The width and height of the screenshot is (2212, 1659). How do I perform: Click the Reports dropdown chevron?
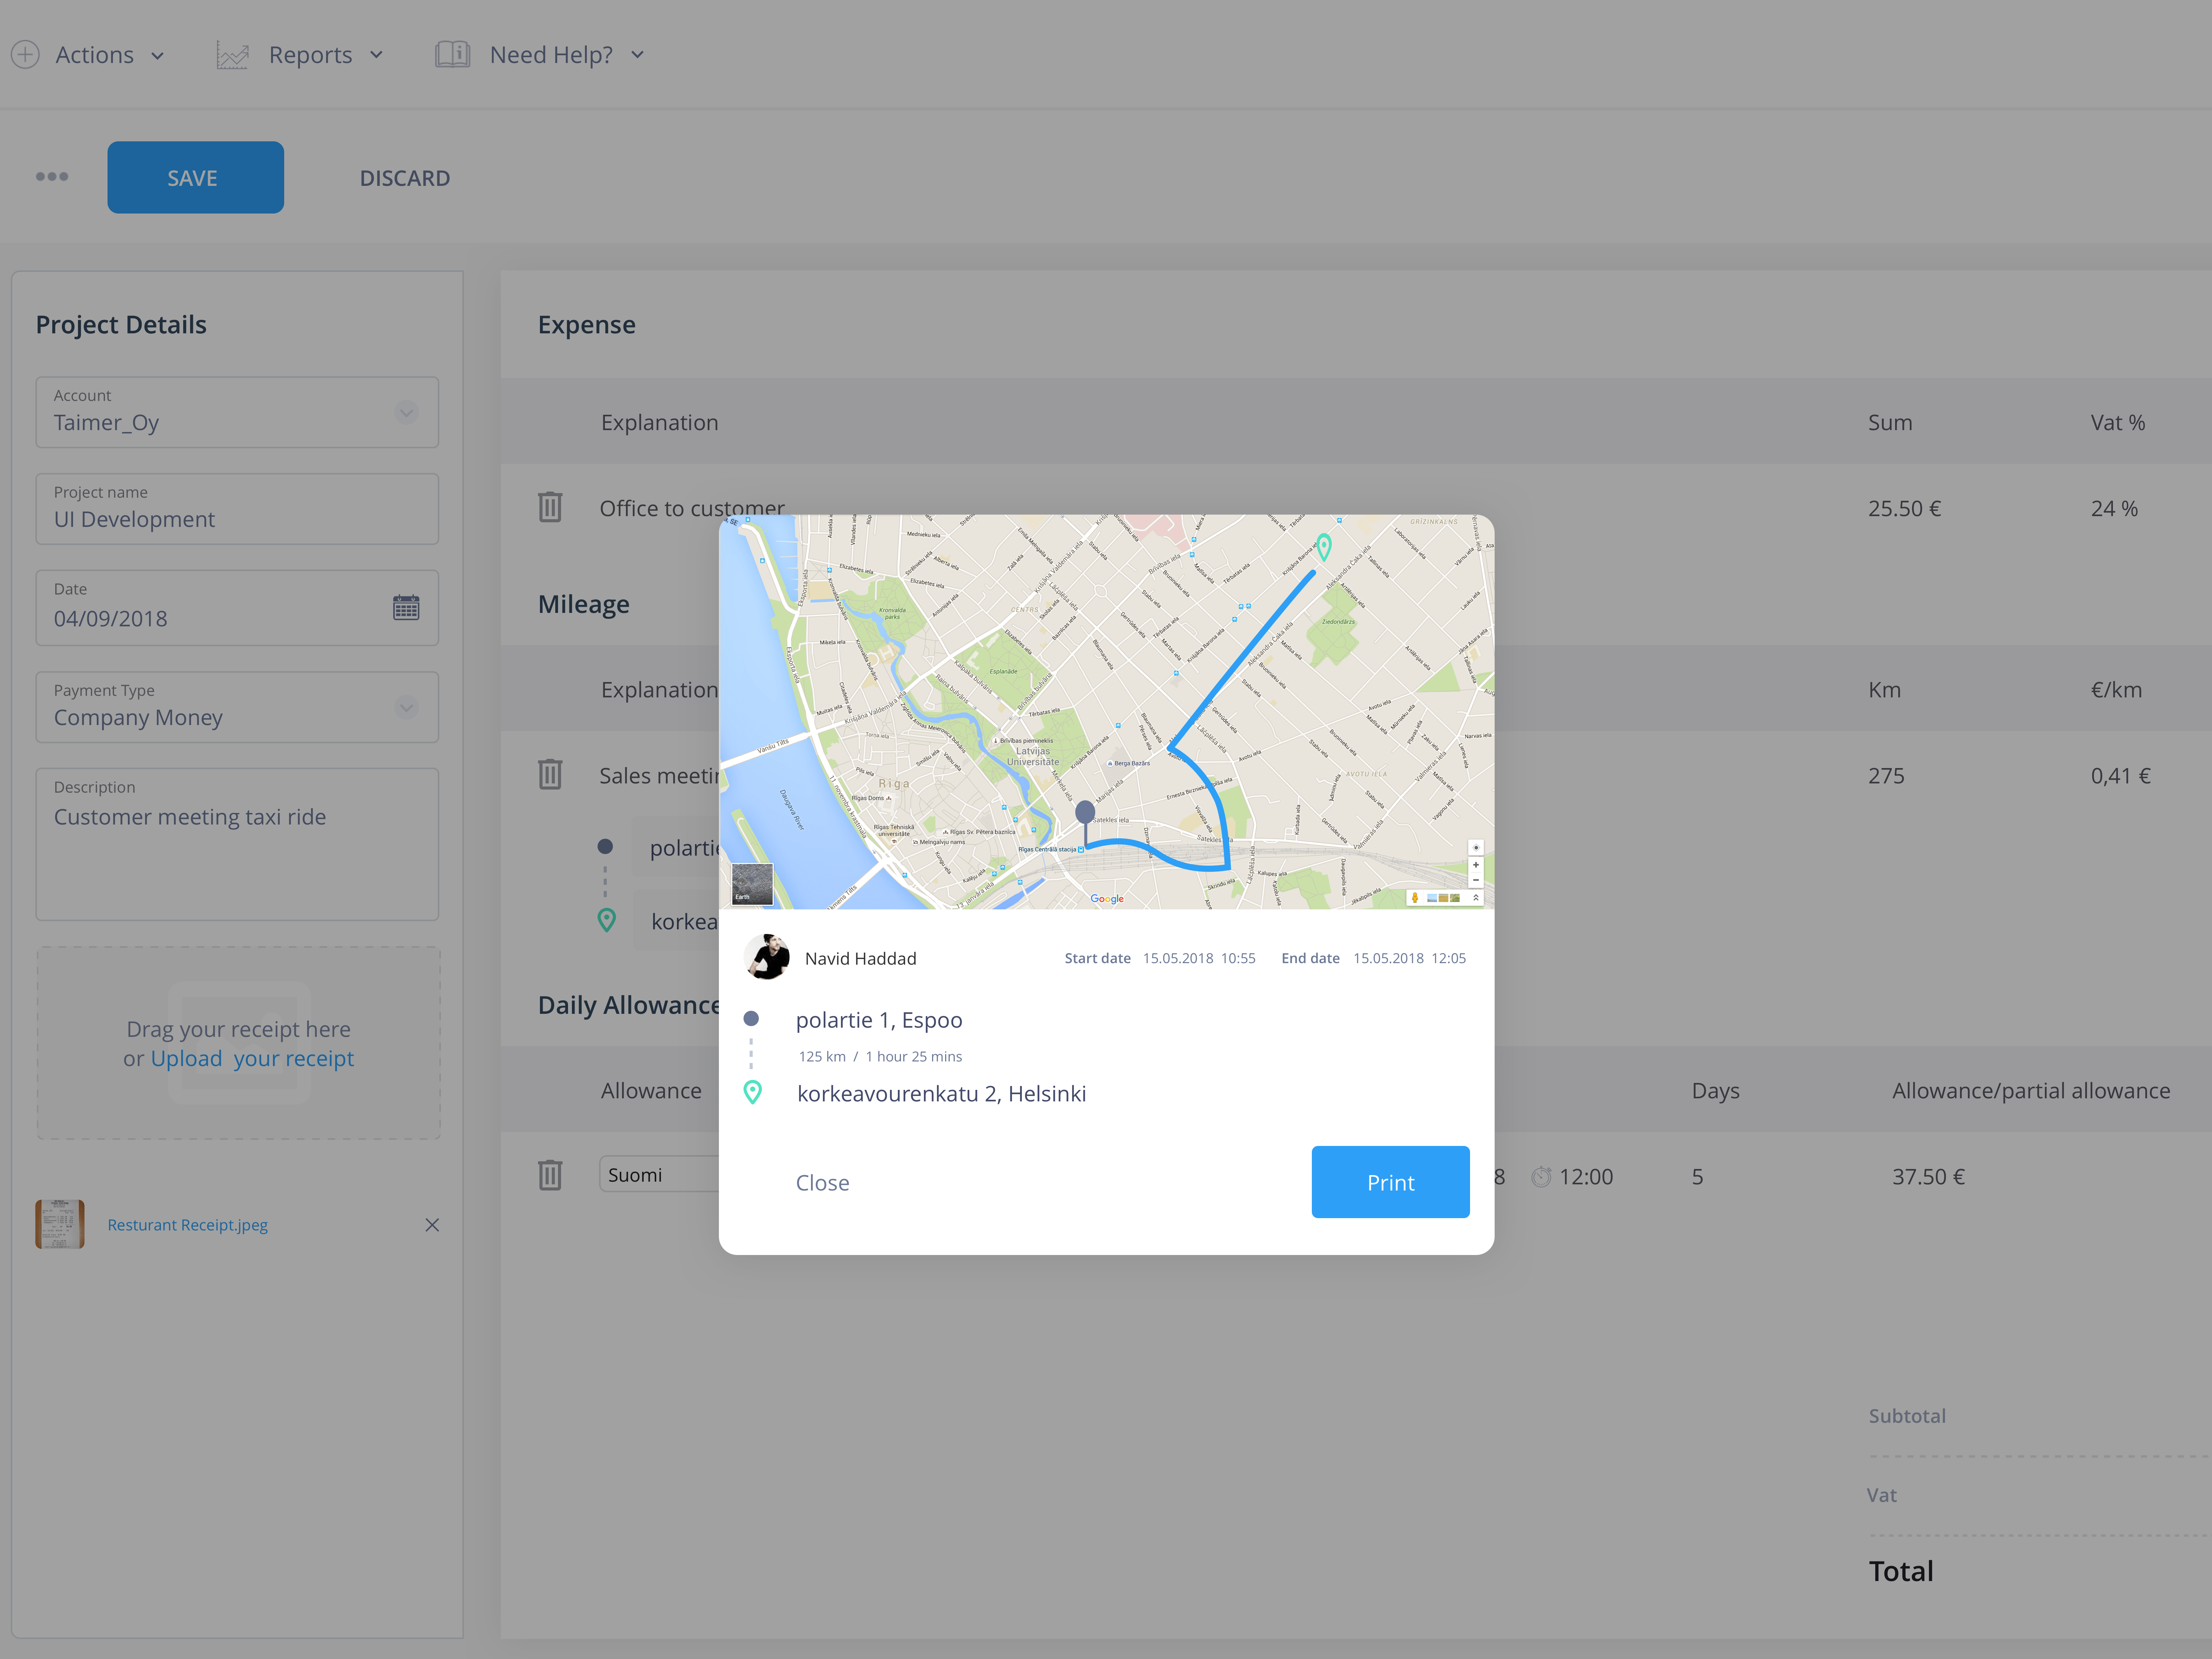point(376,55)
